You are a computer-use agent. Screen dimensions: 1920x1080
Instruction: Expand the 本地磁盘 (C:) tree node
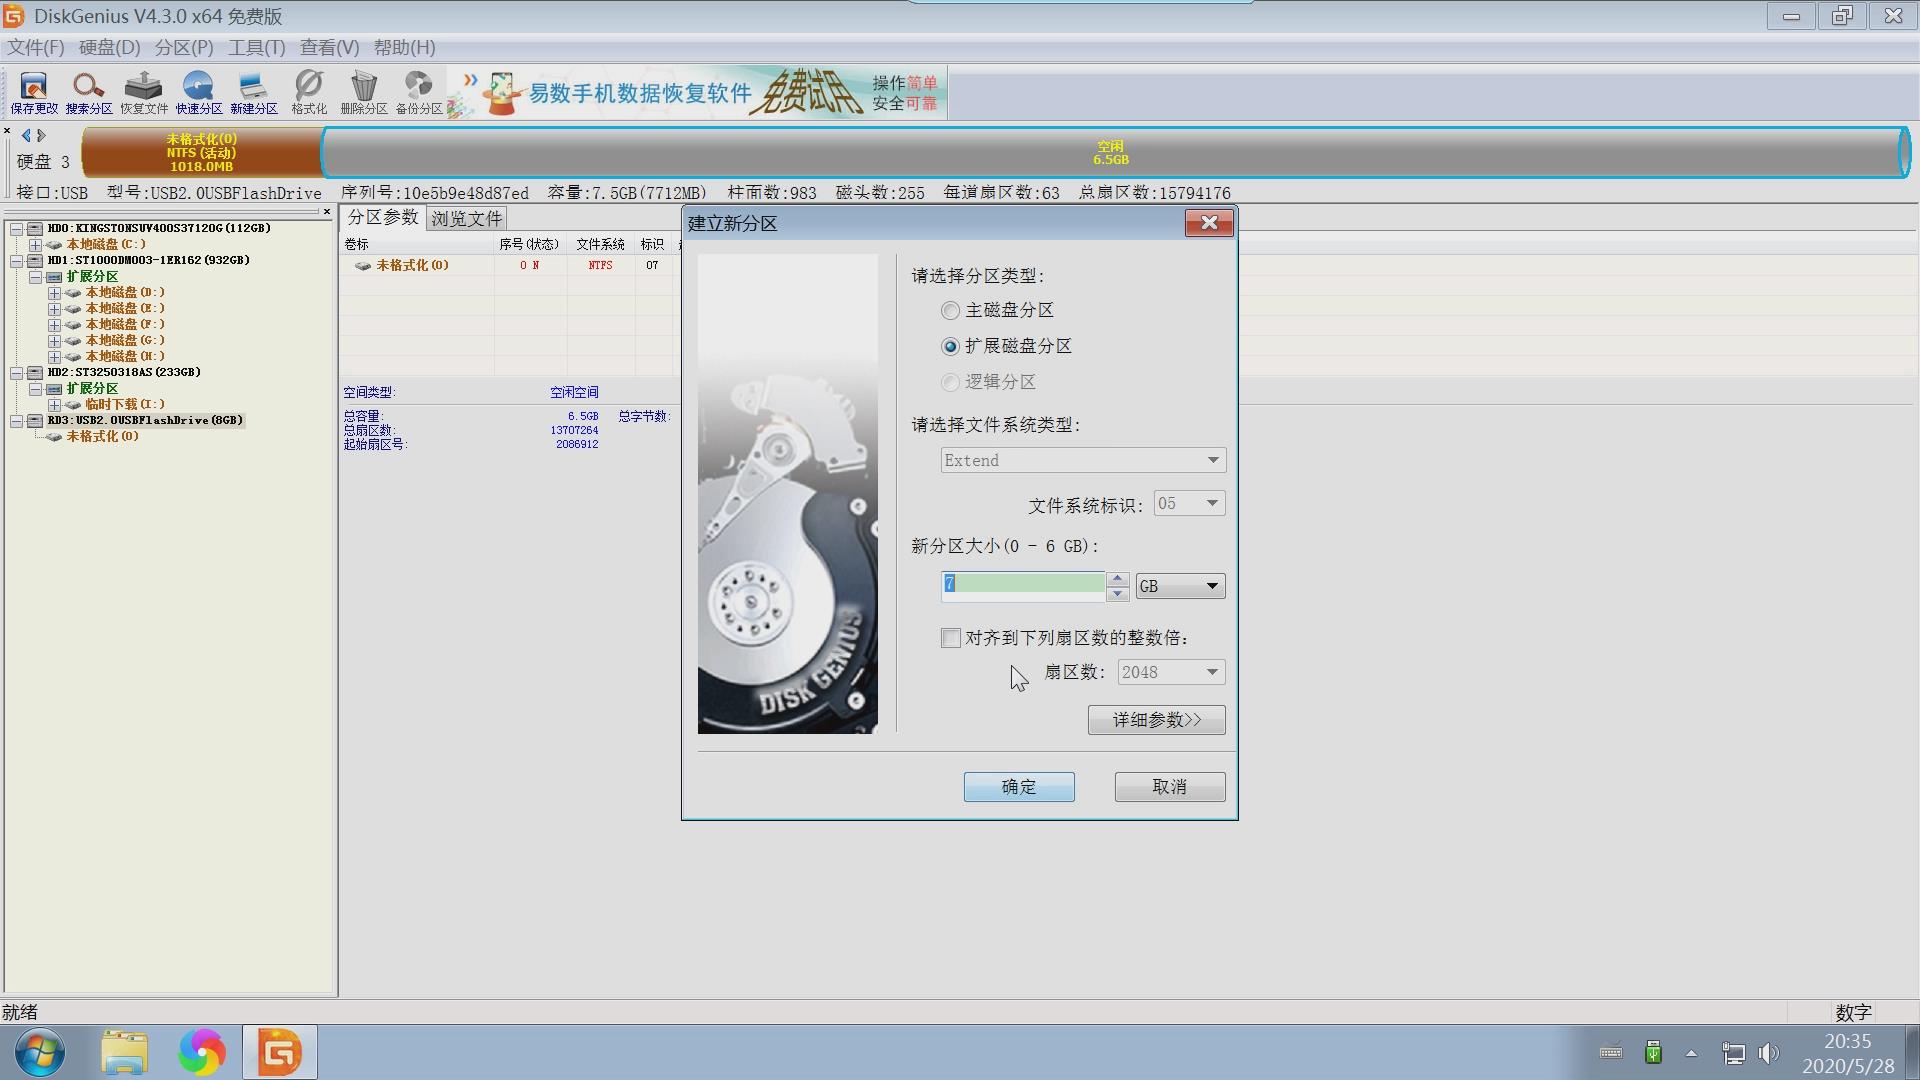[35, 245]
